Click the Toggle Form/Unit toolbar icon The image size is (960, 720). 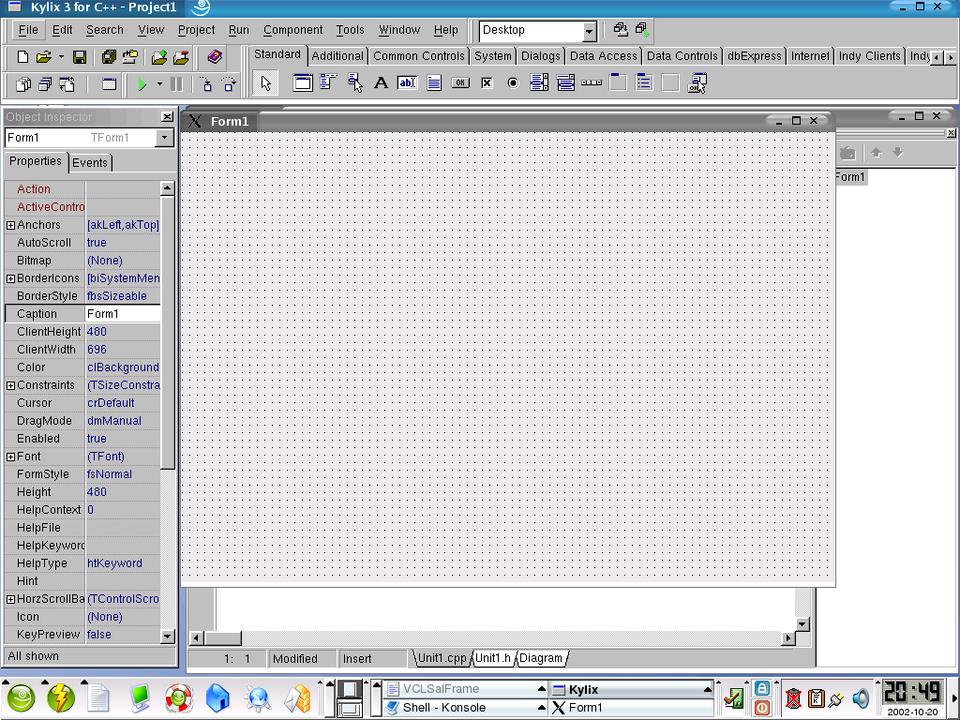(67, 85)
